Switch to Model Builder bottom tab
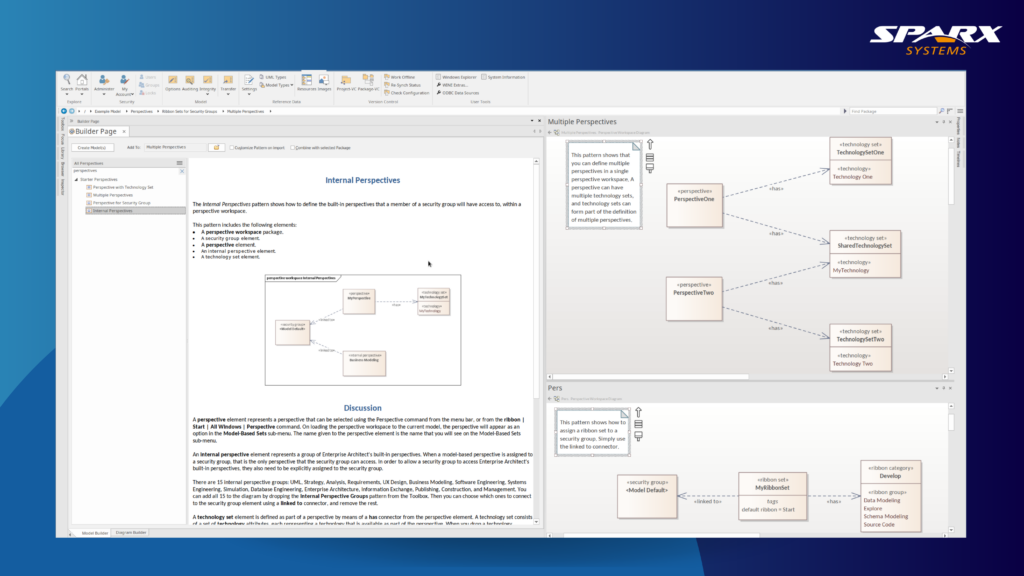The width and height of the screenshot is (1024, 576). [95, 533]
